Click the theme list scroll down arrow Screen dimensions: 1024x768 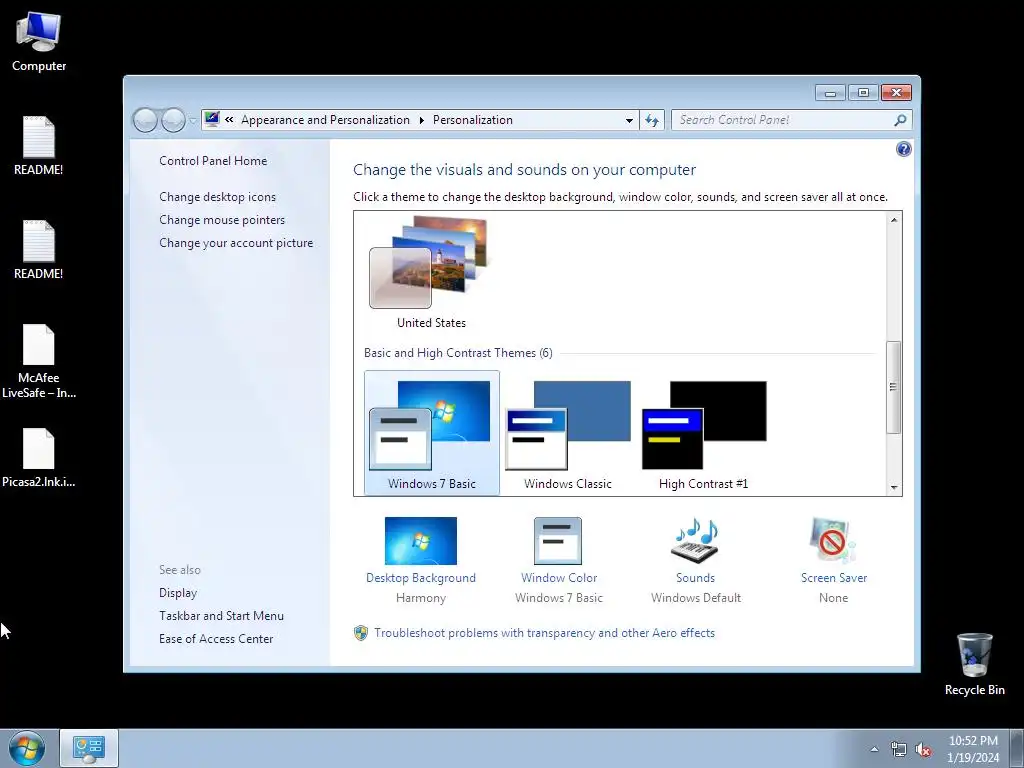click(894, 487)
